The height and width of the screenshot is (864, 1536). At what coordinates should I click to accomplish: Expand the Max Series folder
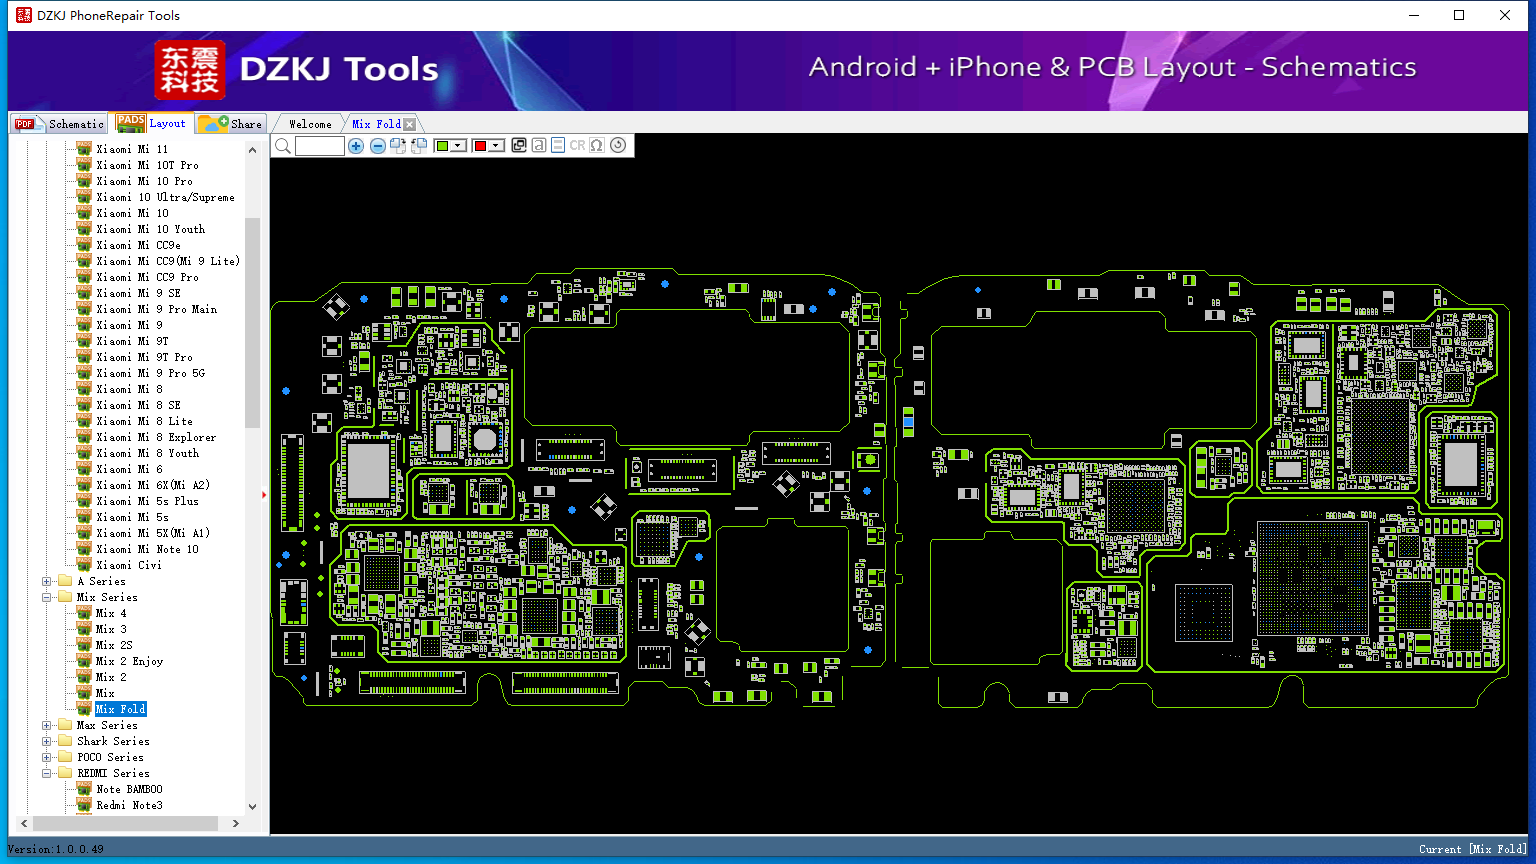point(47,725)
